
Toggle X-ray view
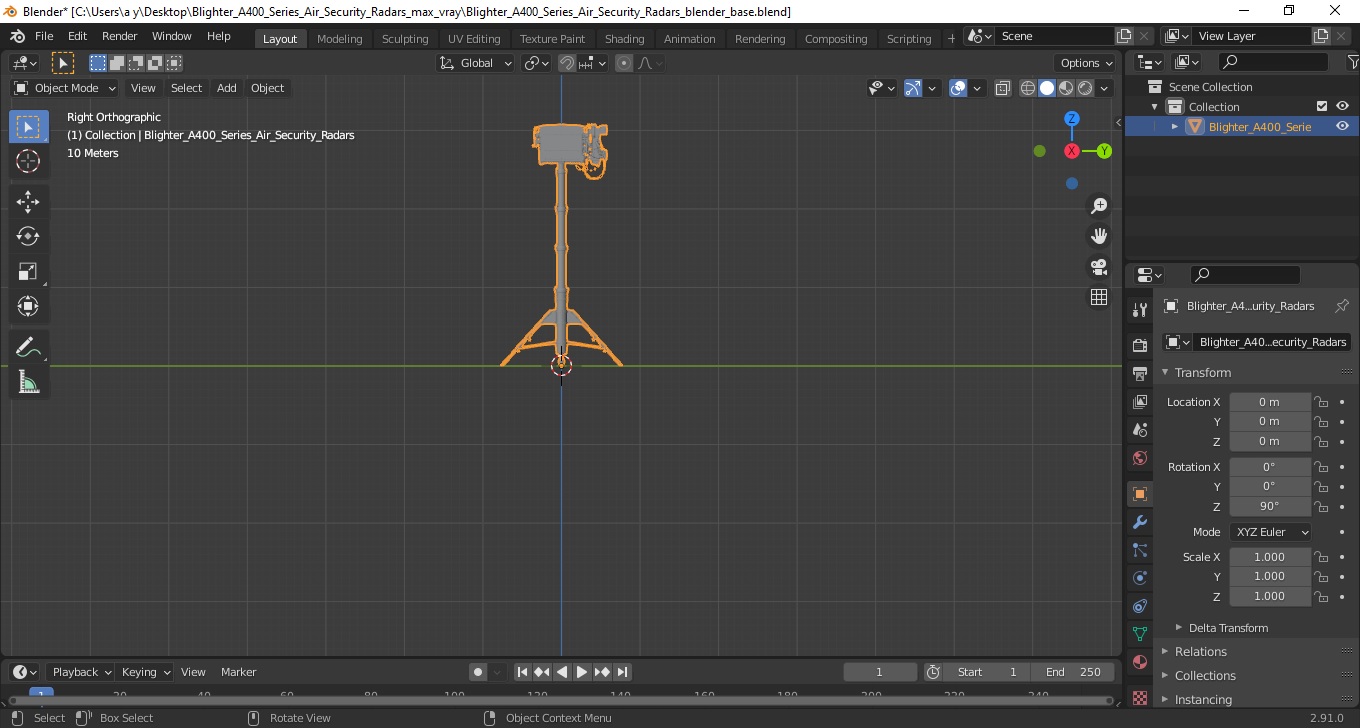pos(1003,88)
